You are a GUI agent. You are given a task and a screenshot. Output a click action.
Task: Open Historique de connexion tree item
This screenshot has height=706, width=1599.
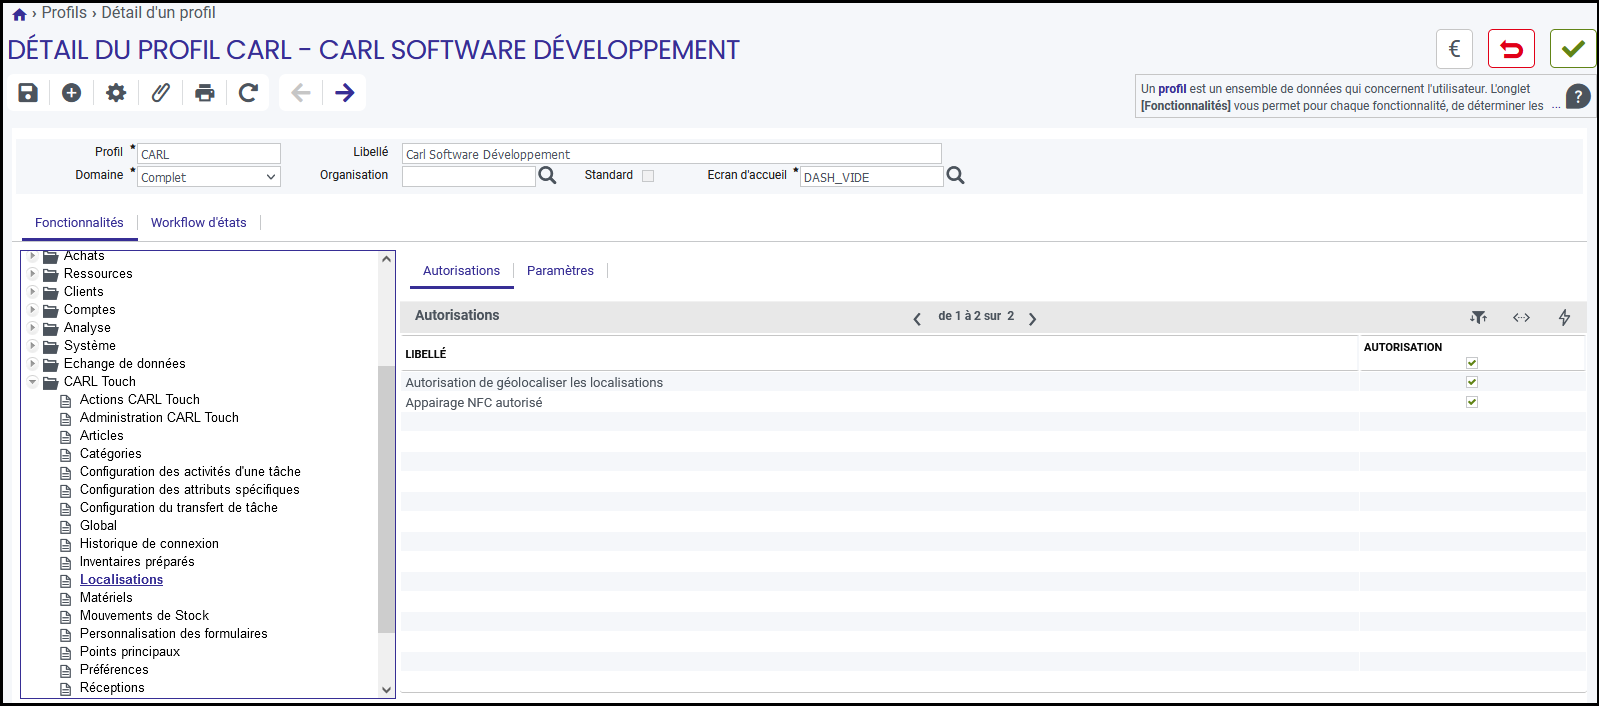[x=149, y=544]
